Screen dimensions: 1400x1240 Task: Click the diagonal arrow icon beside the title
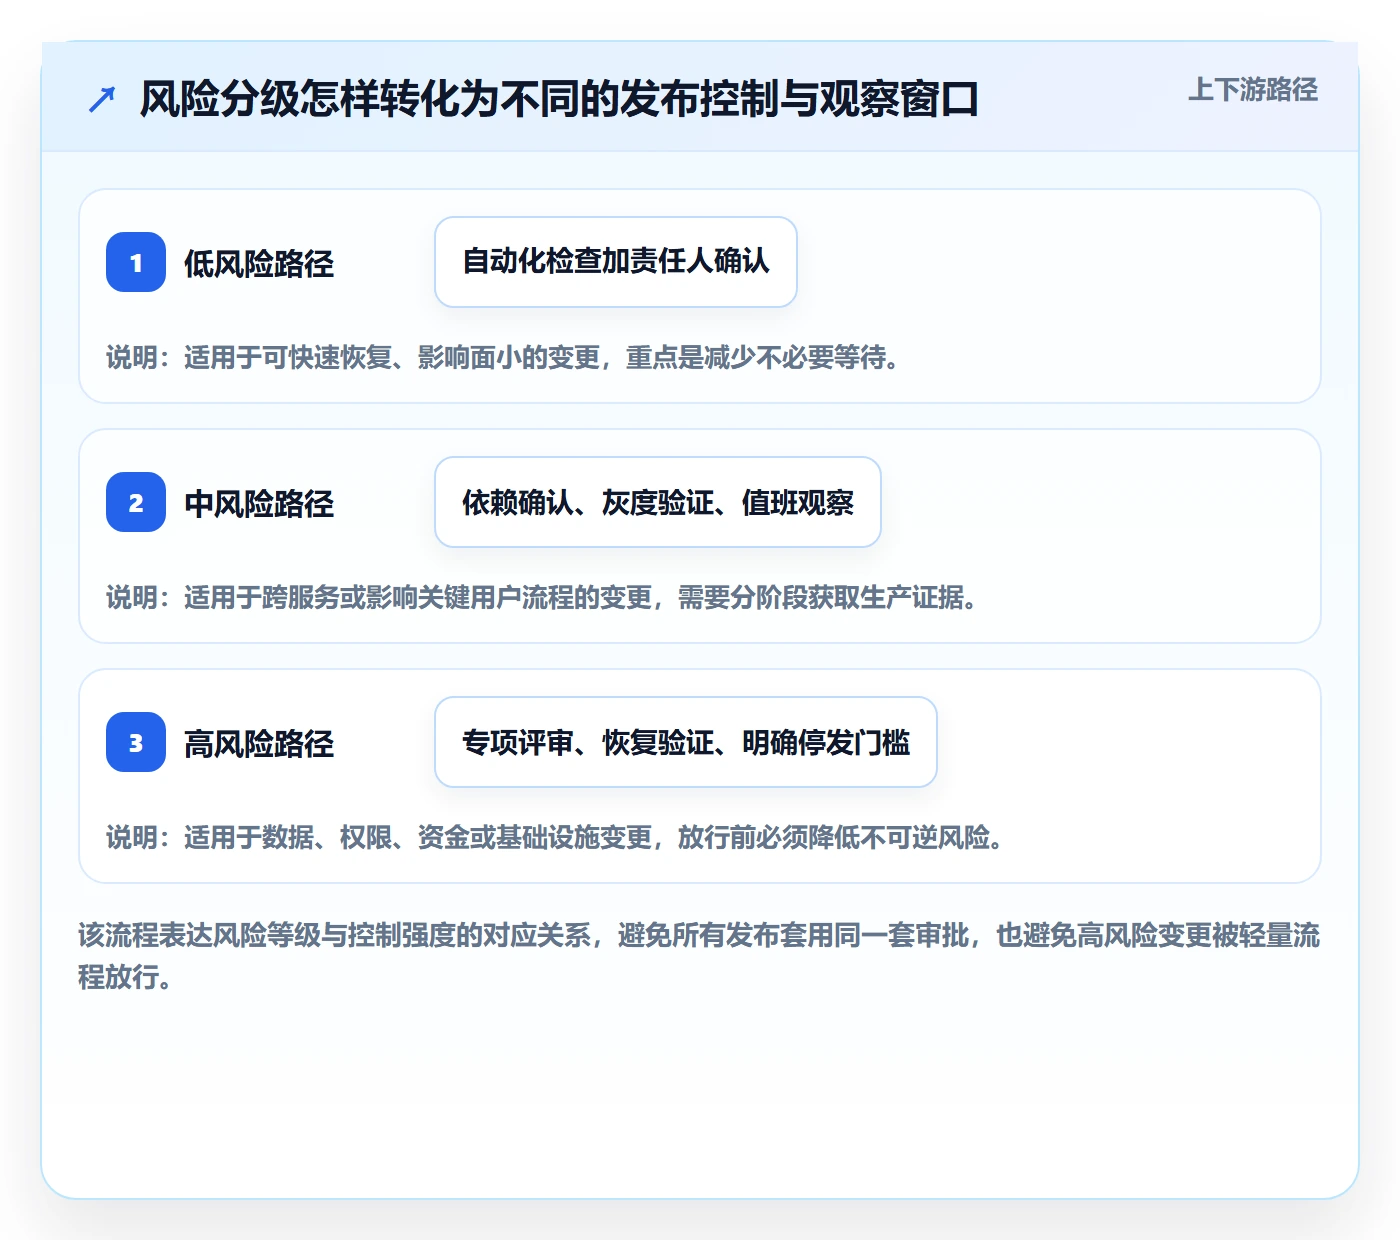[x=102, y=99]
